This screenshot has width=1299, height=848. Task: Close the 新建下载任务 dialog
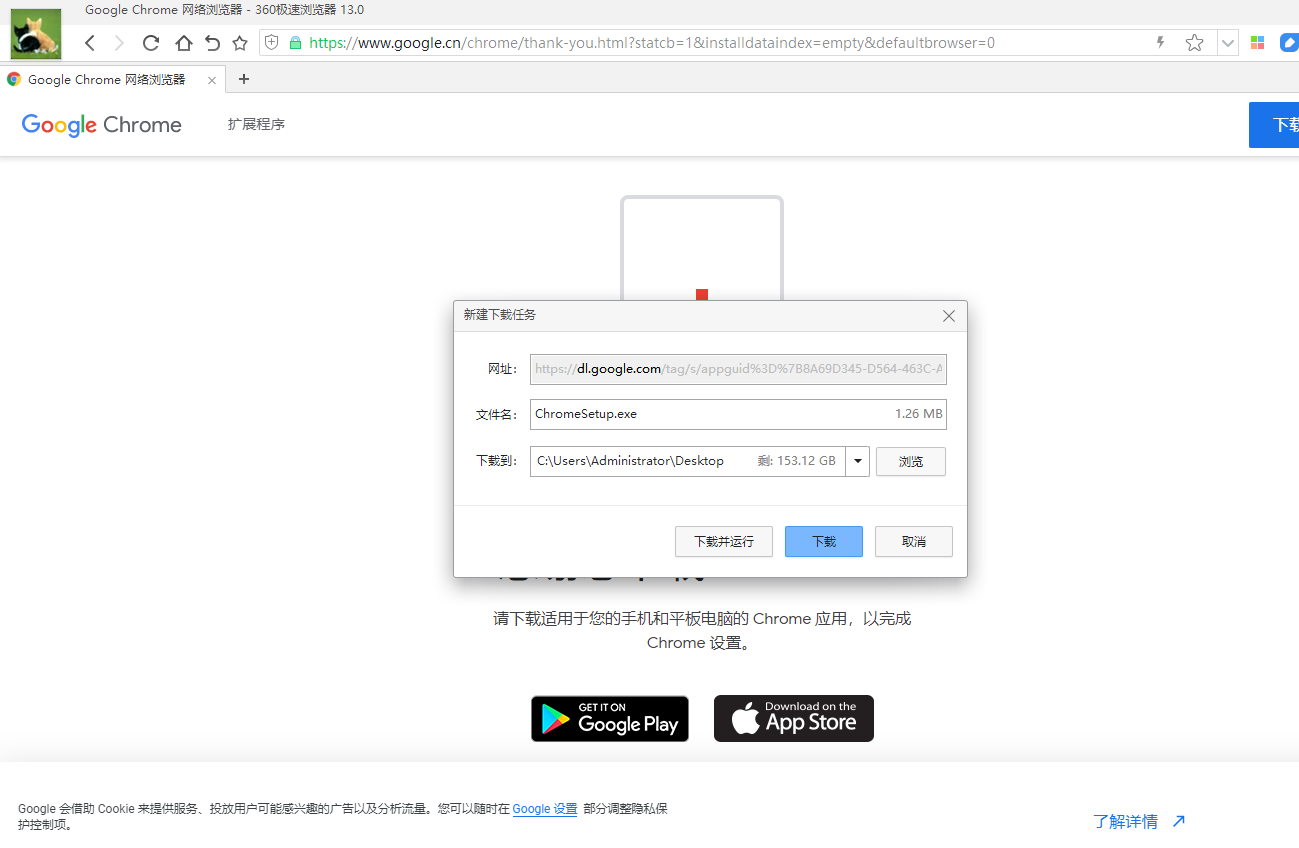tap(949, 316)
